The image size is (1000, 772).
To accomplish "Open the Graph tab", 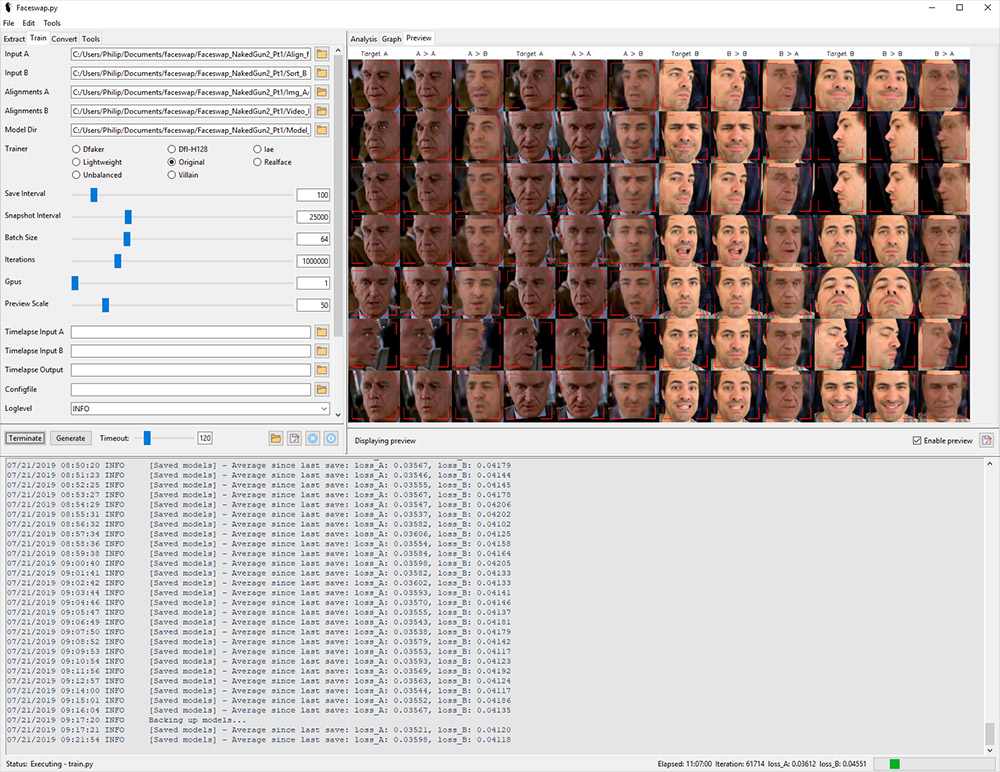I will (x=392, y=39).
